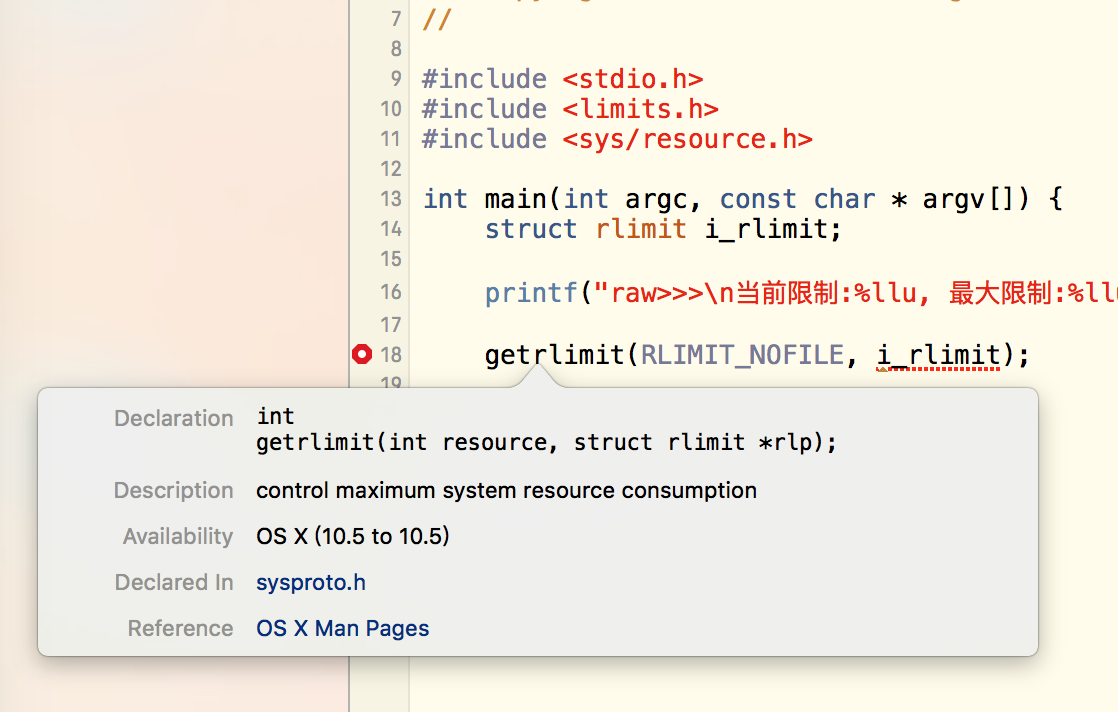The width and height of the screenshot is (1118, 712).
Task: Click the comment slashes on line 7
Action: point(436,19)
